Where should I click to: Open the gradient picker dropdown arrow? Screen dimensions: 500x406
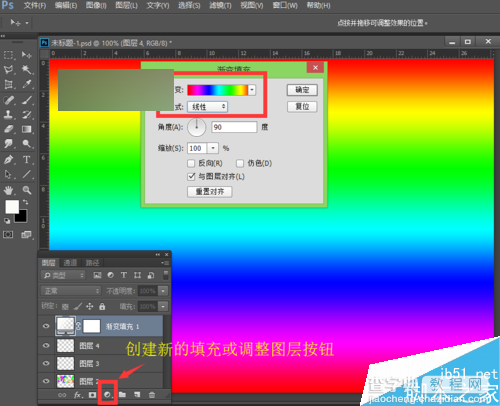pyautogui.click(x=252, y=90)
